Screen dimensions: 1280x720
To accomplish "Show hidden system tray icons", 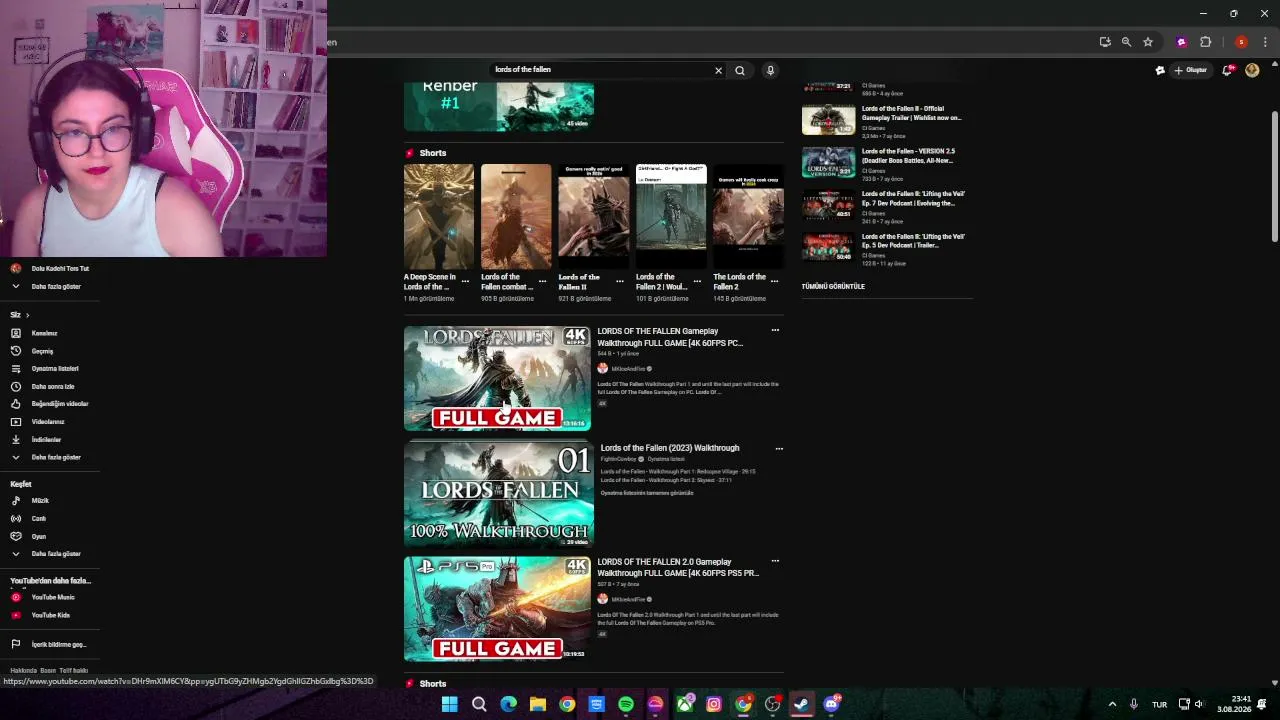I will coord(1112,704).
